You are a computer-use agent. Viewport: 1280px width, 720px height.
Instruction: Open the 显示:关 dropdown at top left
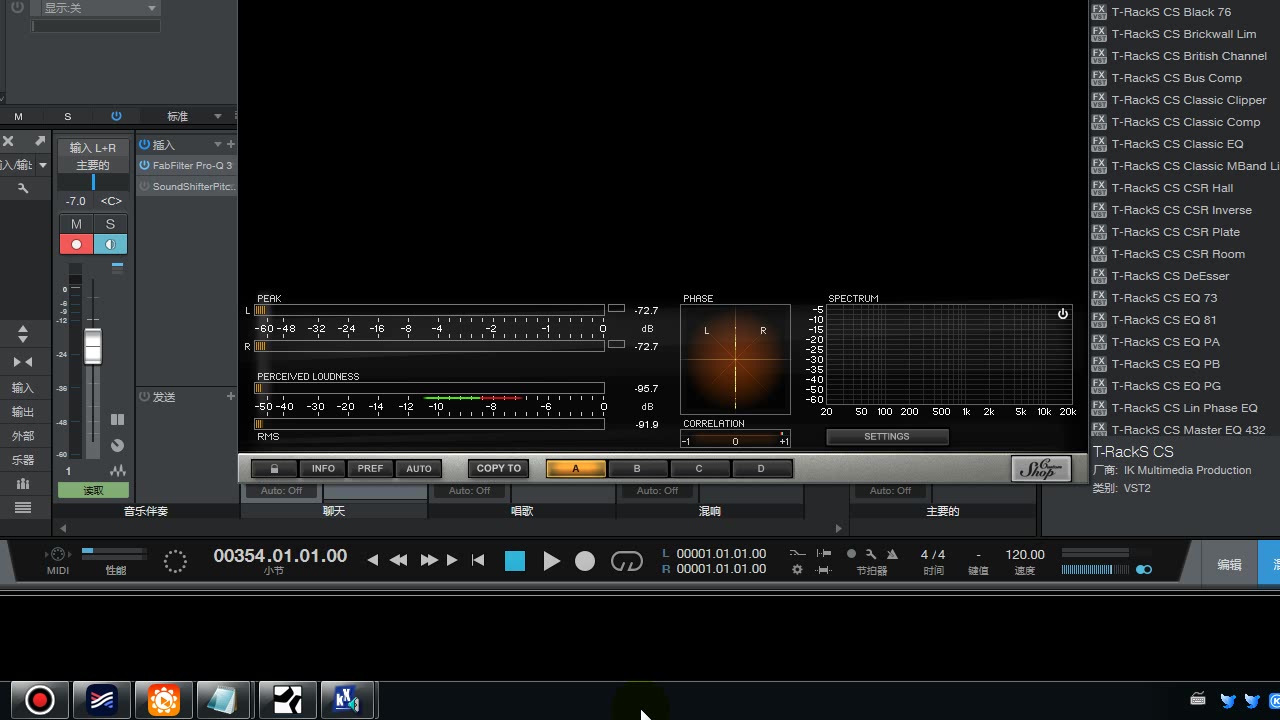point(97,8)
